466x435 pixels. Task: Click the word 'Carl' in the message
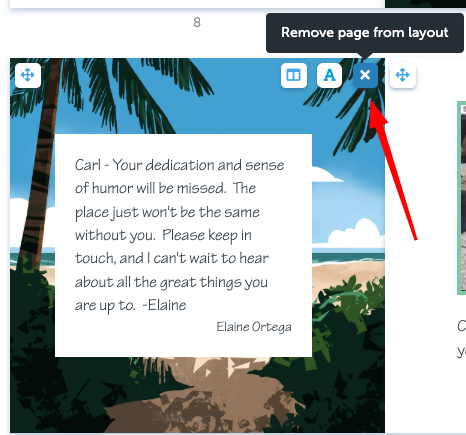(88, 165)
